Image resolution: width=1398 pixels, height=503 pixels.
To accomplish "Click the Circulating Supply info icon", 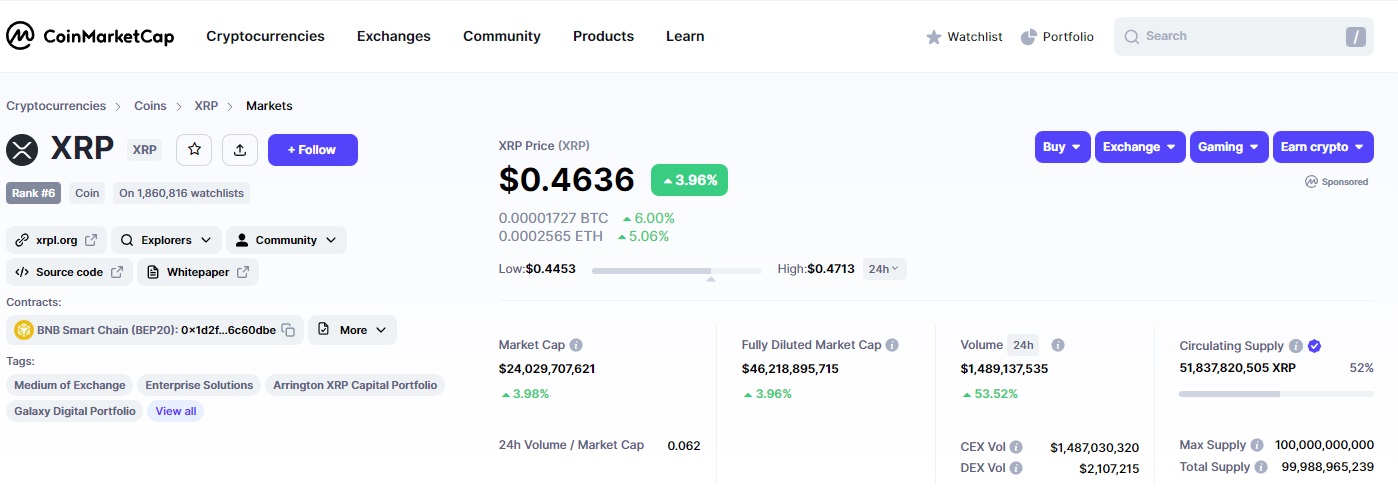I will 1295,346.
